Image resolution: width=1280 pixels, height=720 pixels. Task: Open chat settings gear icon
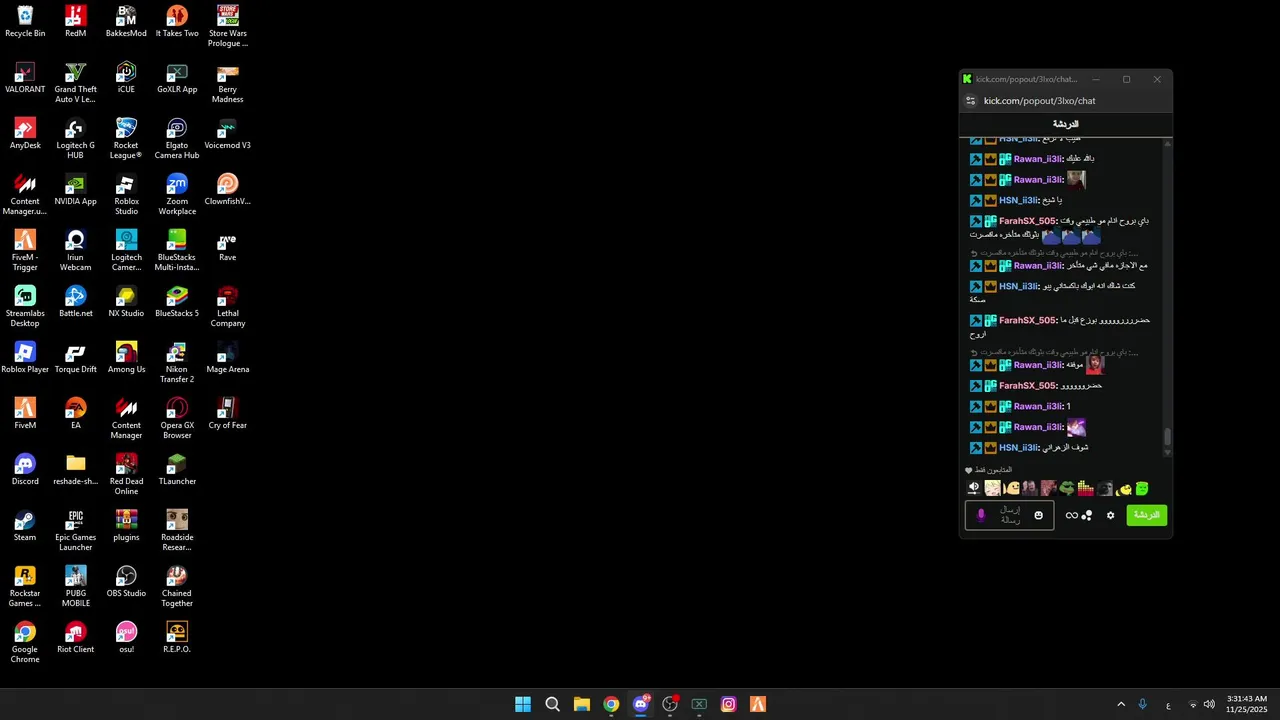point(1110,515)
